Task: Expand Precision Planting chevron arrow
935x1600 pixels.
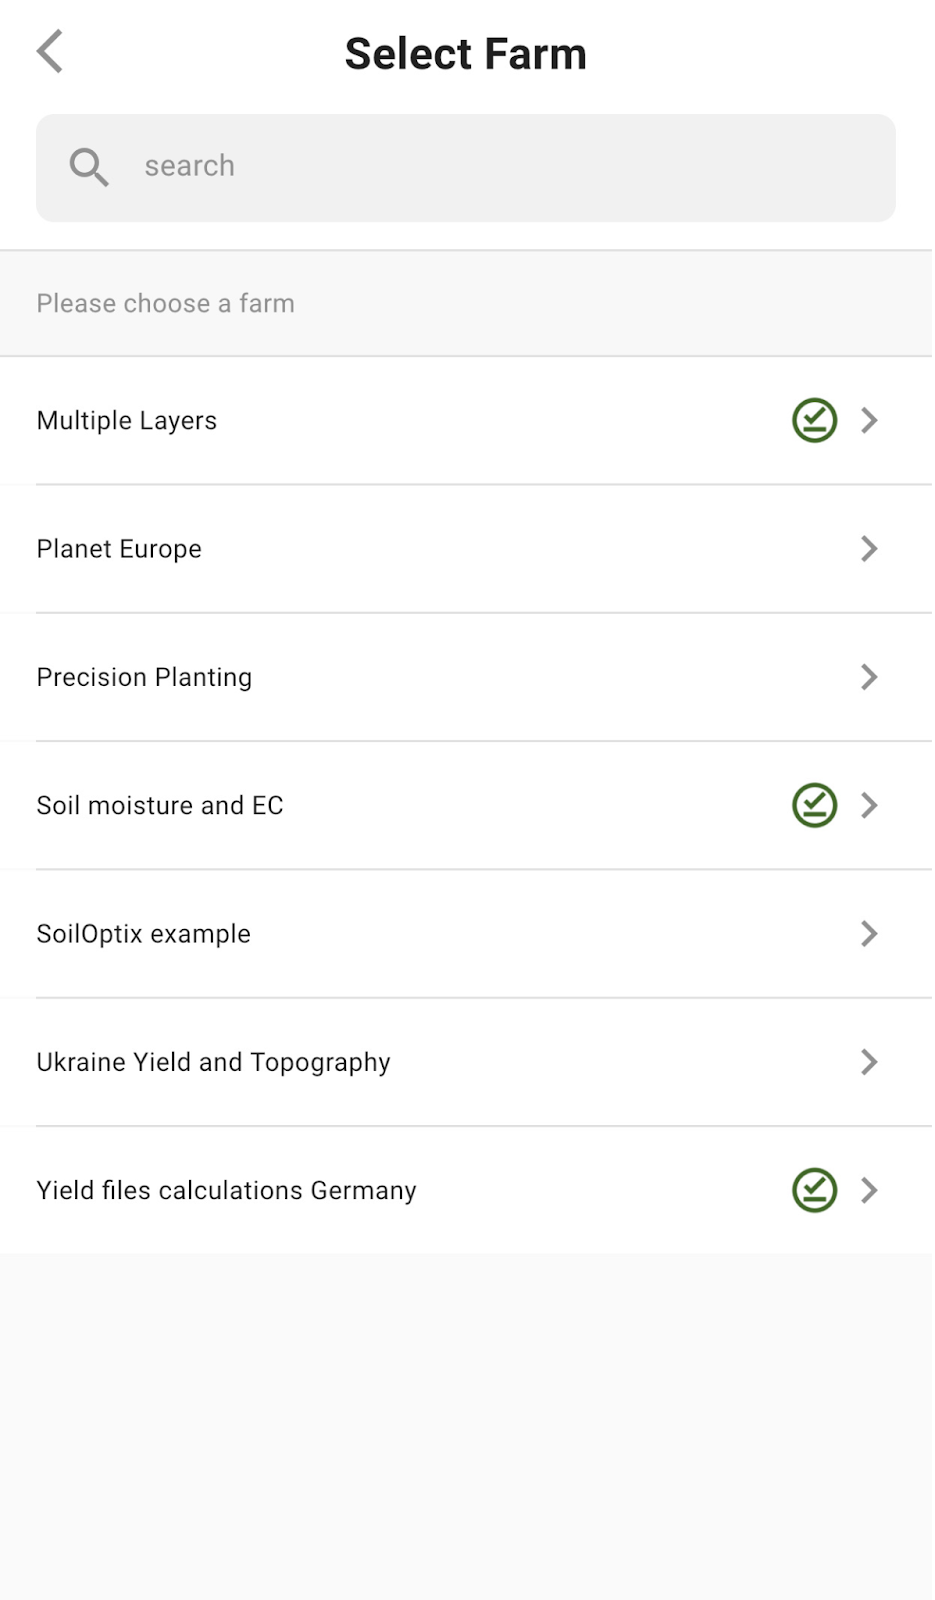Action: point(869,677)
